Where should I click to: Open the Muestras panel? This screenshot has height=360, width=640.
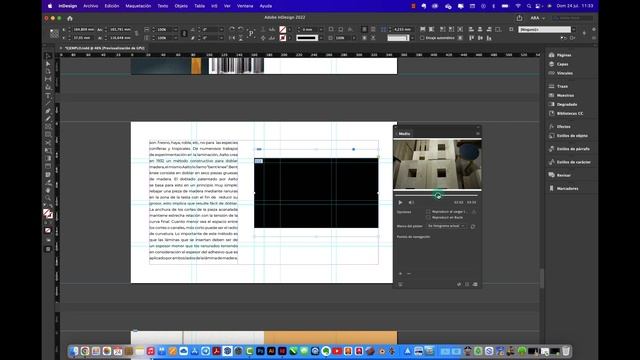(x=565, y=95)
